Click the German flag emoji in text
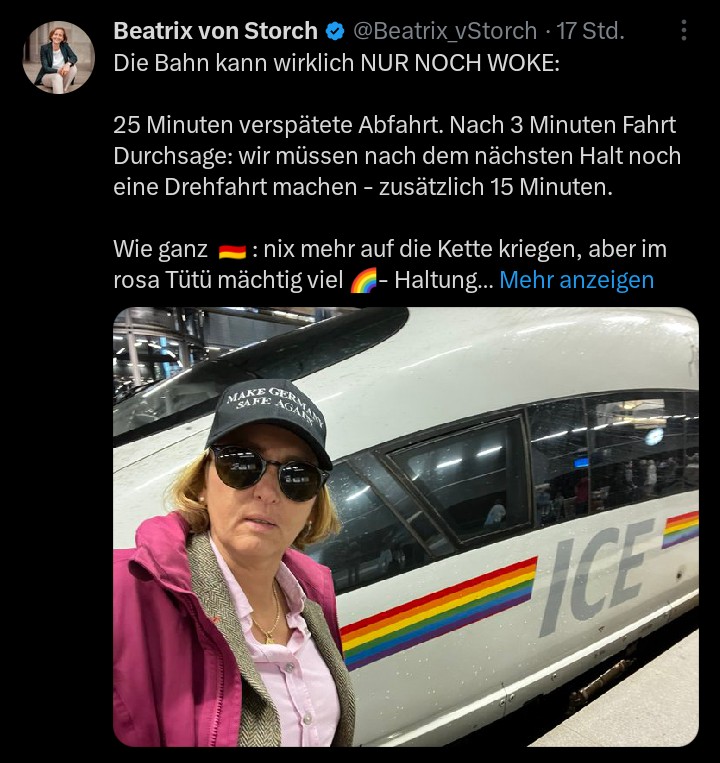Viewport: 720px width, 763px height. (x=232, y=251)
